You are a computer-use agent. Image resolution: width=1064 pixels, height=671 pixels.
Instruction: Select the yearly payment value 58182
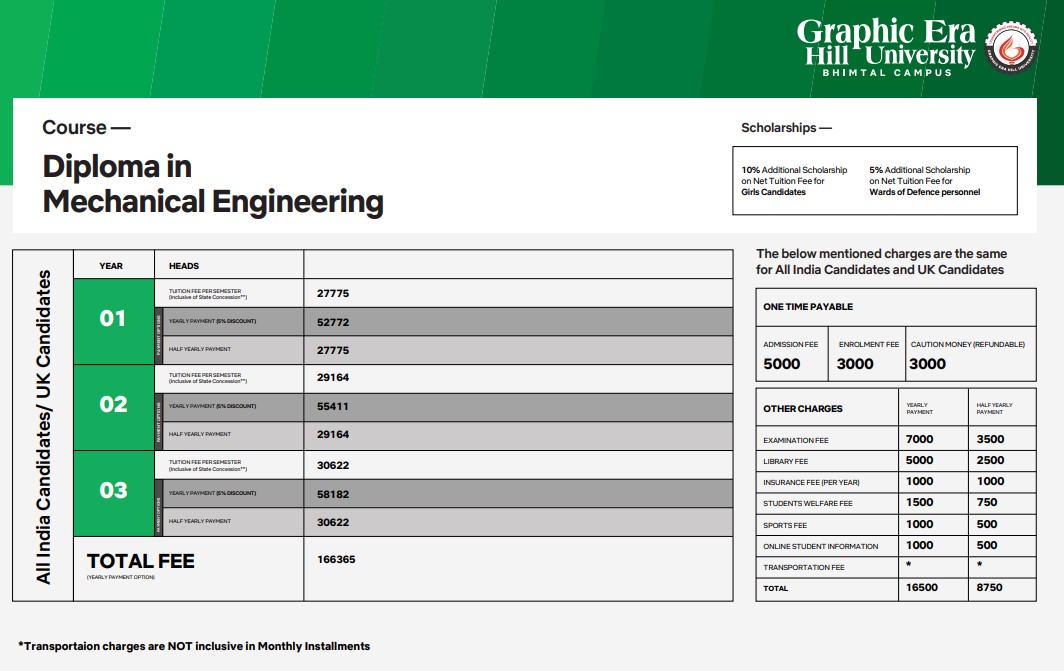(x=333, y=494)
